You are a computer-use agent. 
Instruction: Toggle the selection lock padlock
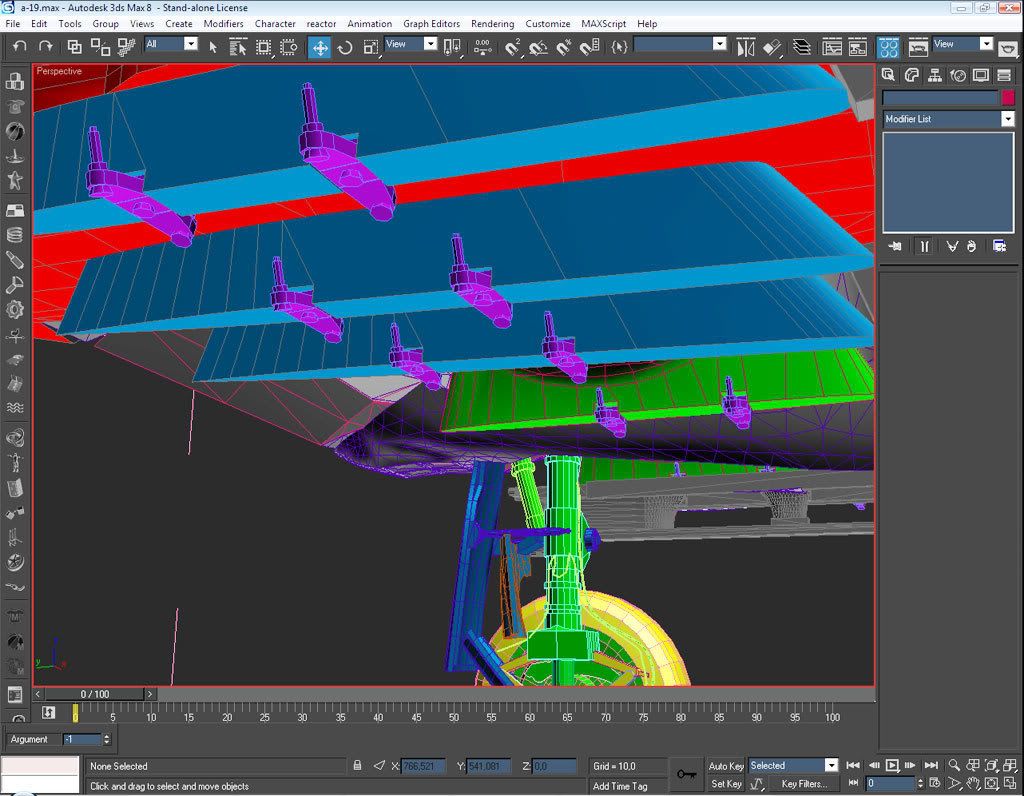[x=357, y=766]
